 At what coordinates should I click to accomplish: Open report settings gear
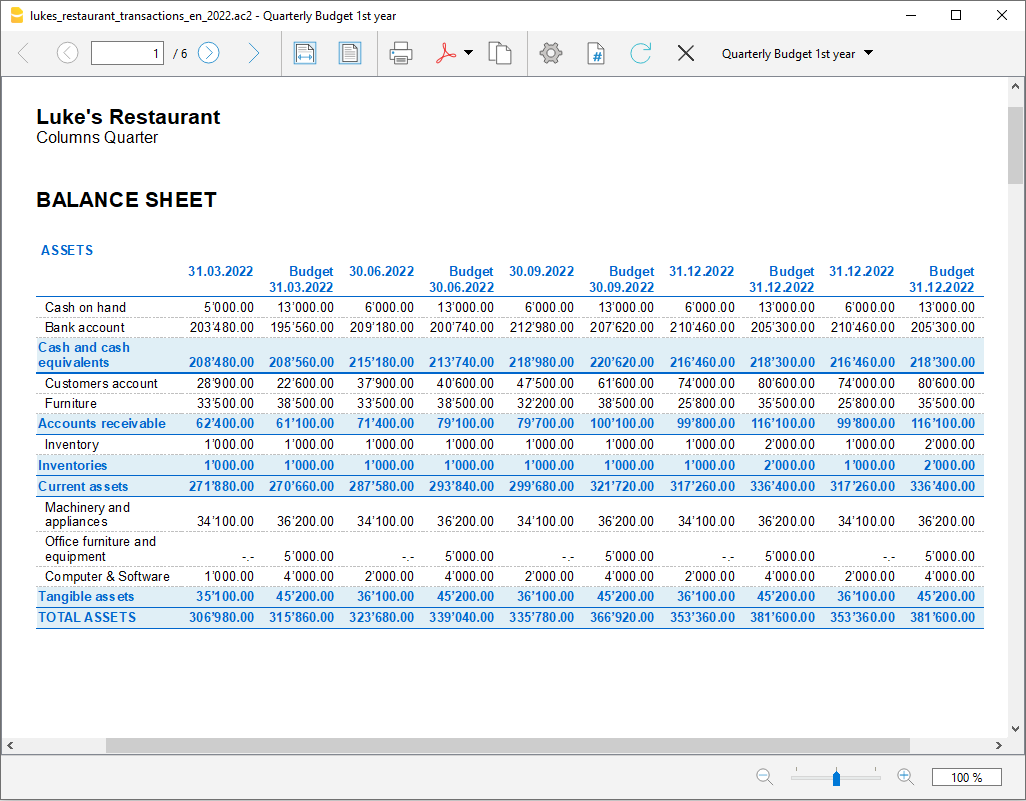tap(551, 53)
